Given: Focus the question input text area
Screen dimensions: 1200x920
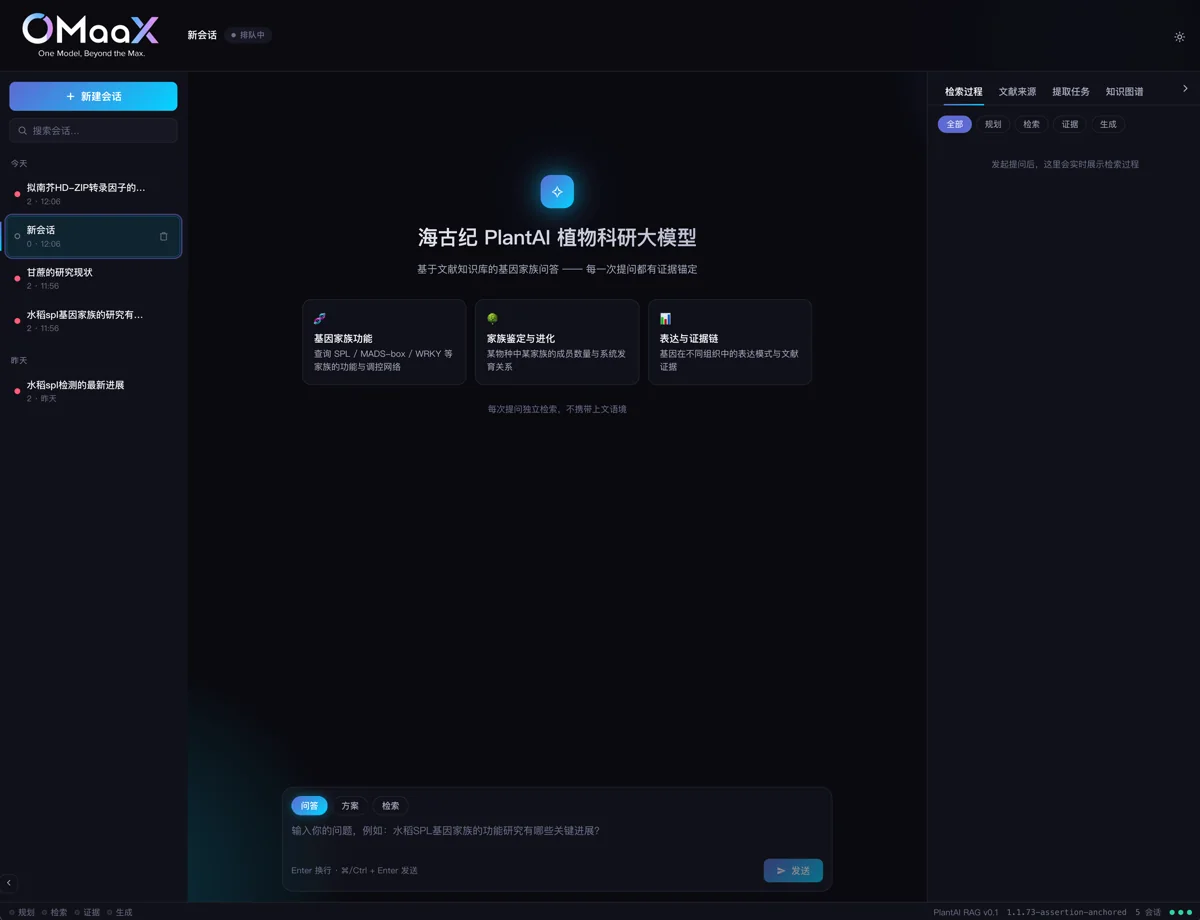Looking at the screenshot, I should point(557,831).
